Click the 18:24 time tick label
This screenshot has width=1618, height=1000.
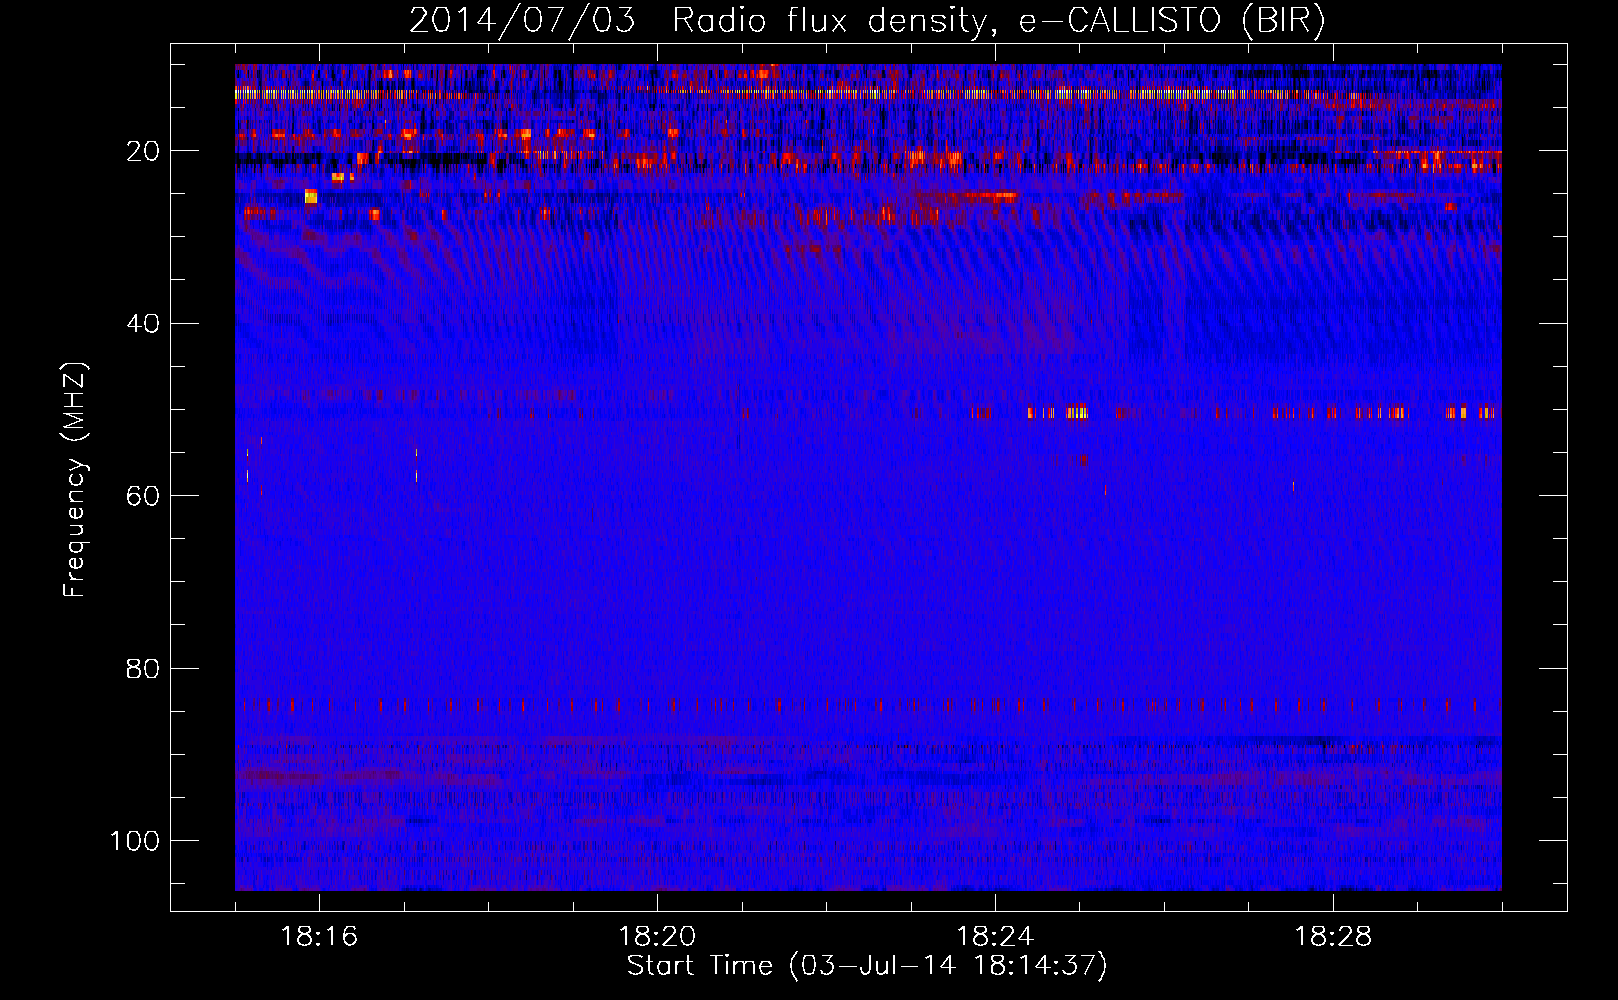point(995,937)
